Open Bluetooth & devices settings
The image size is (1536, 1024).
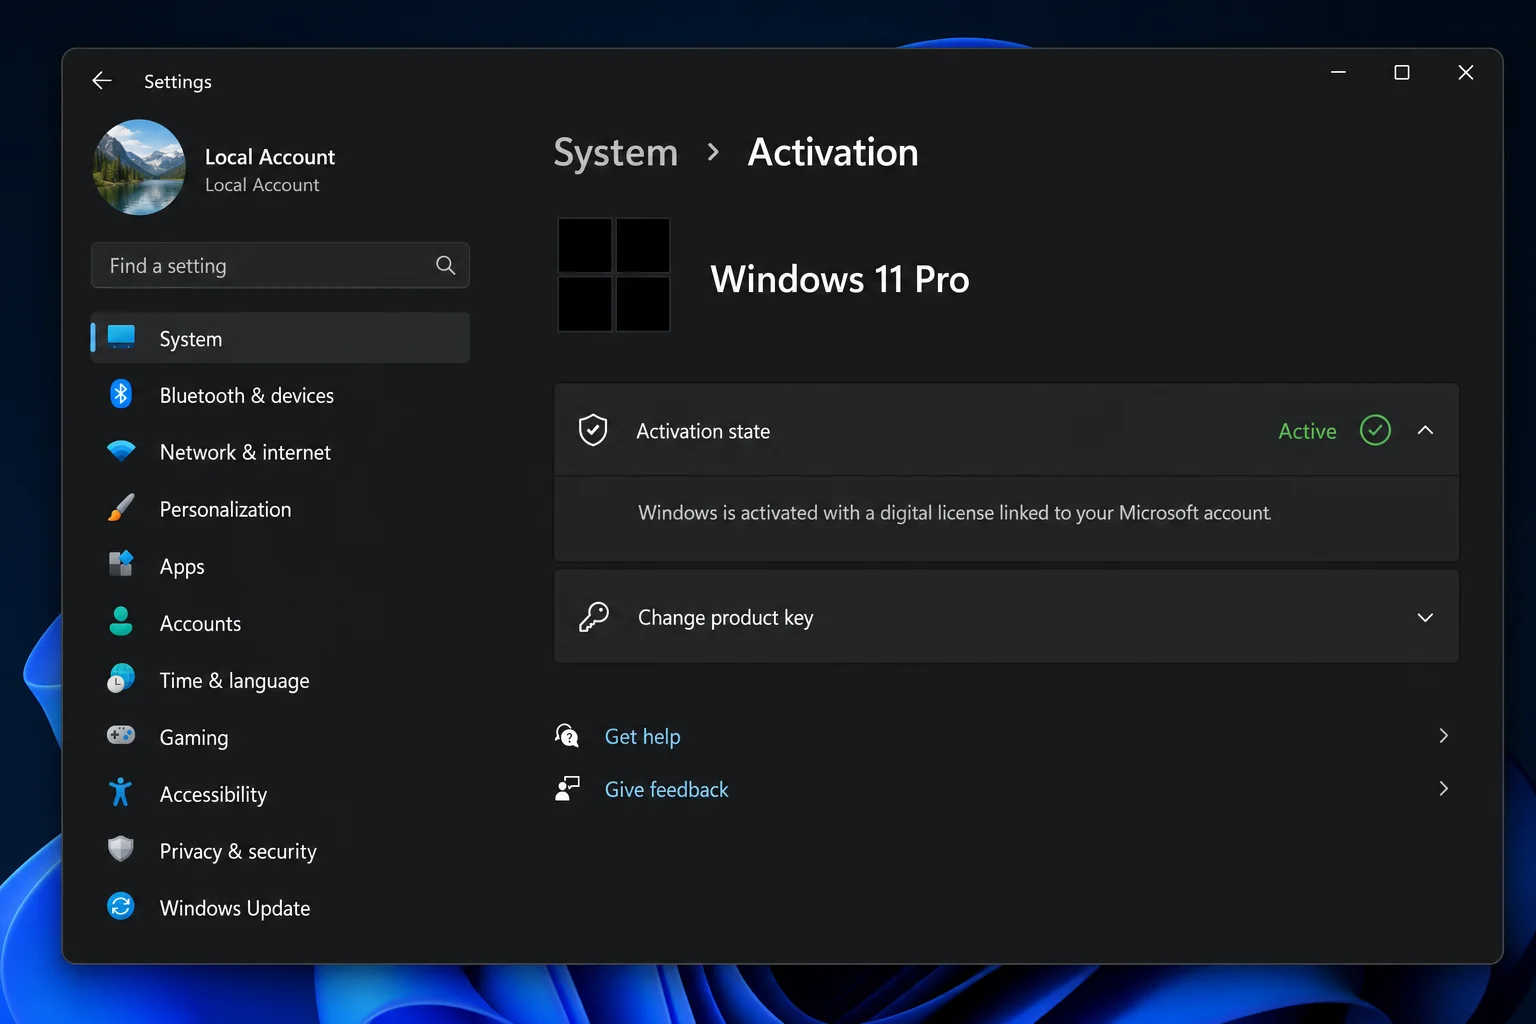[247, 396]
